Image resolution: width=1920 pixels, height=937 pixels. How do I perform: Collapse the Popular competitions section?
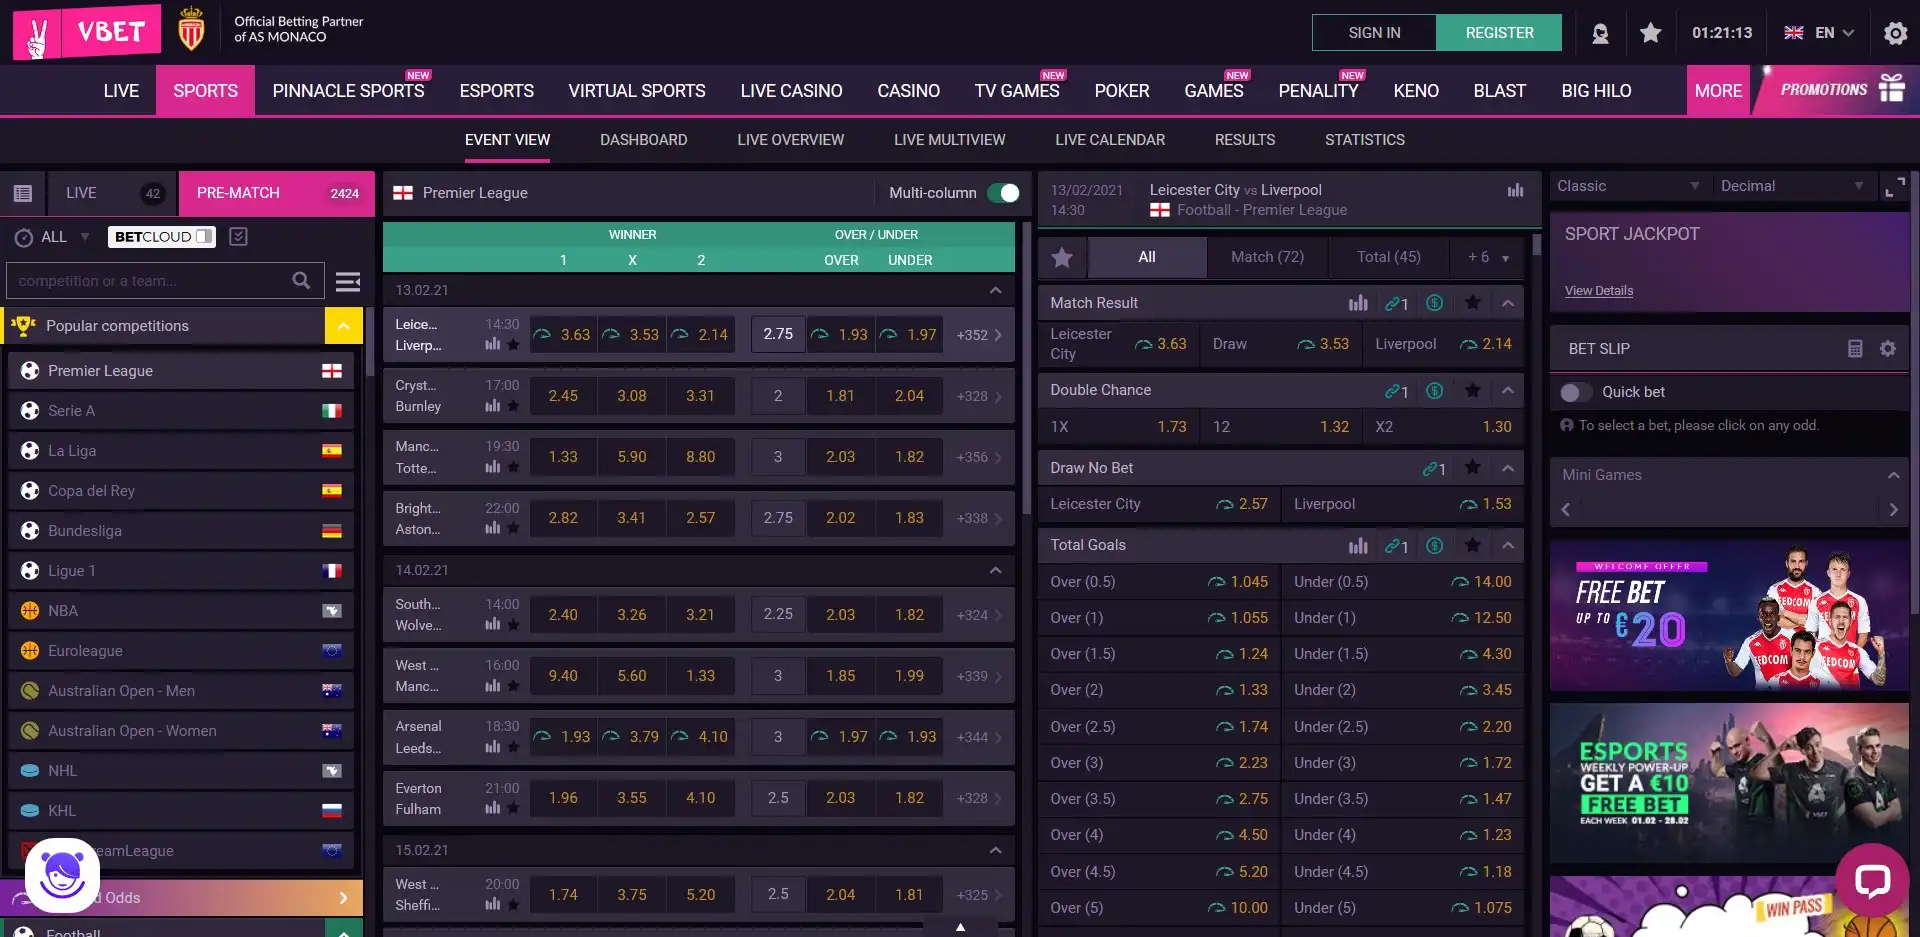[343, 326]
